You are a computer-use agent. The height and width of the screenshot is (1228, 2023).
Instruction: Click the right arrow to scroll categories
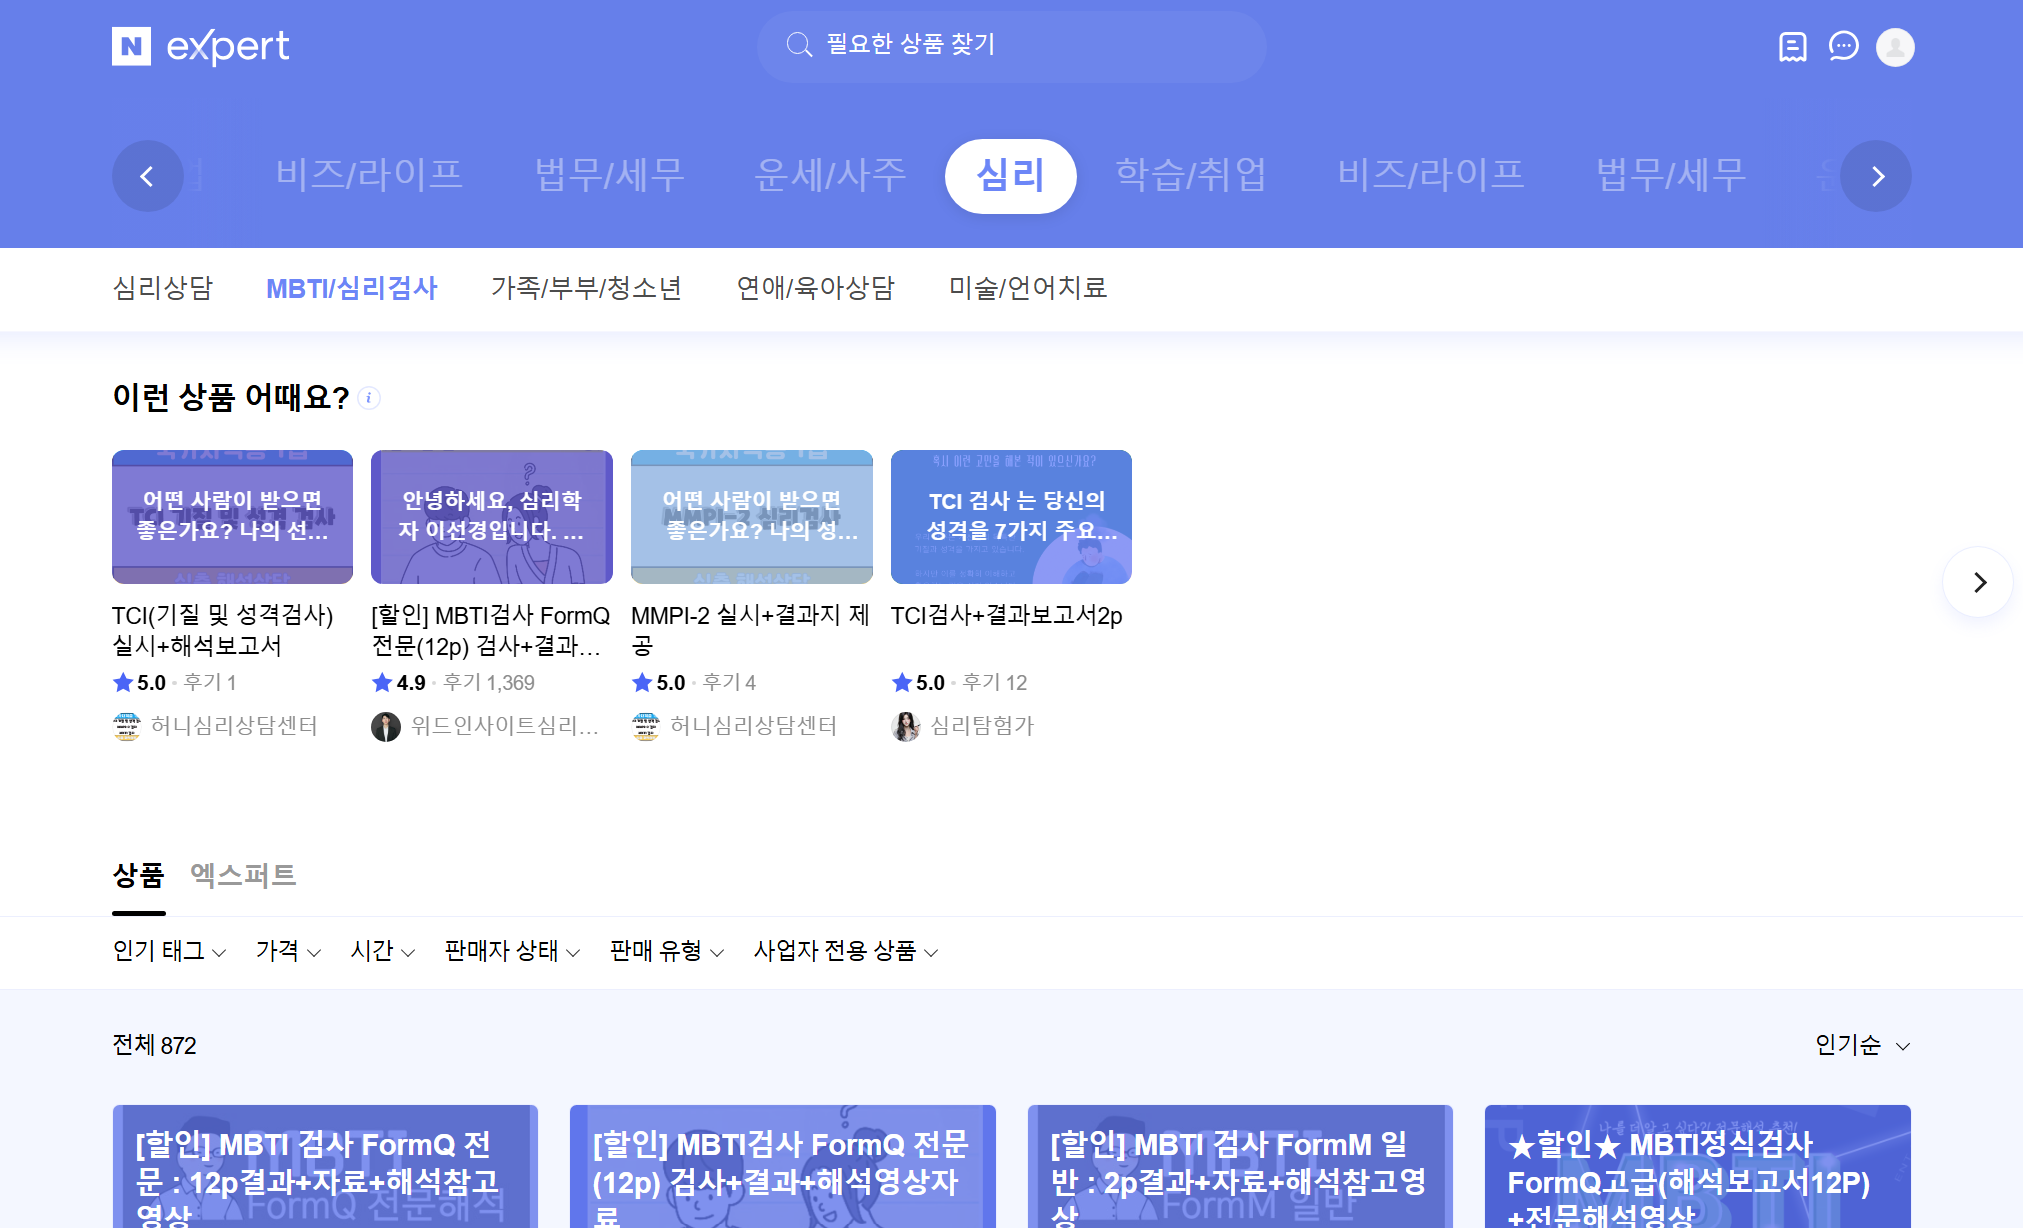tap(1876, 176)
